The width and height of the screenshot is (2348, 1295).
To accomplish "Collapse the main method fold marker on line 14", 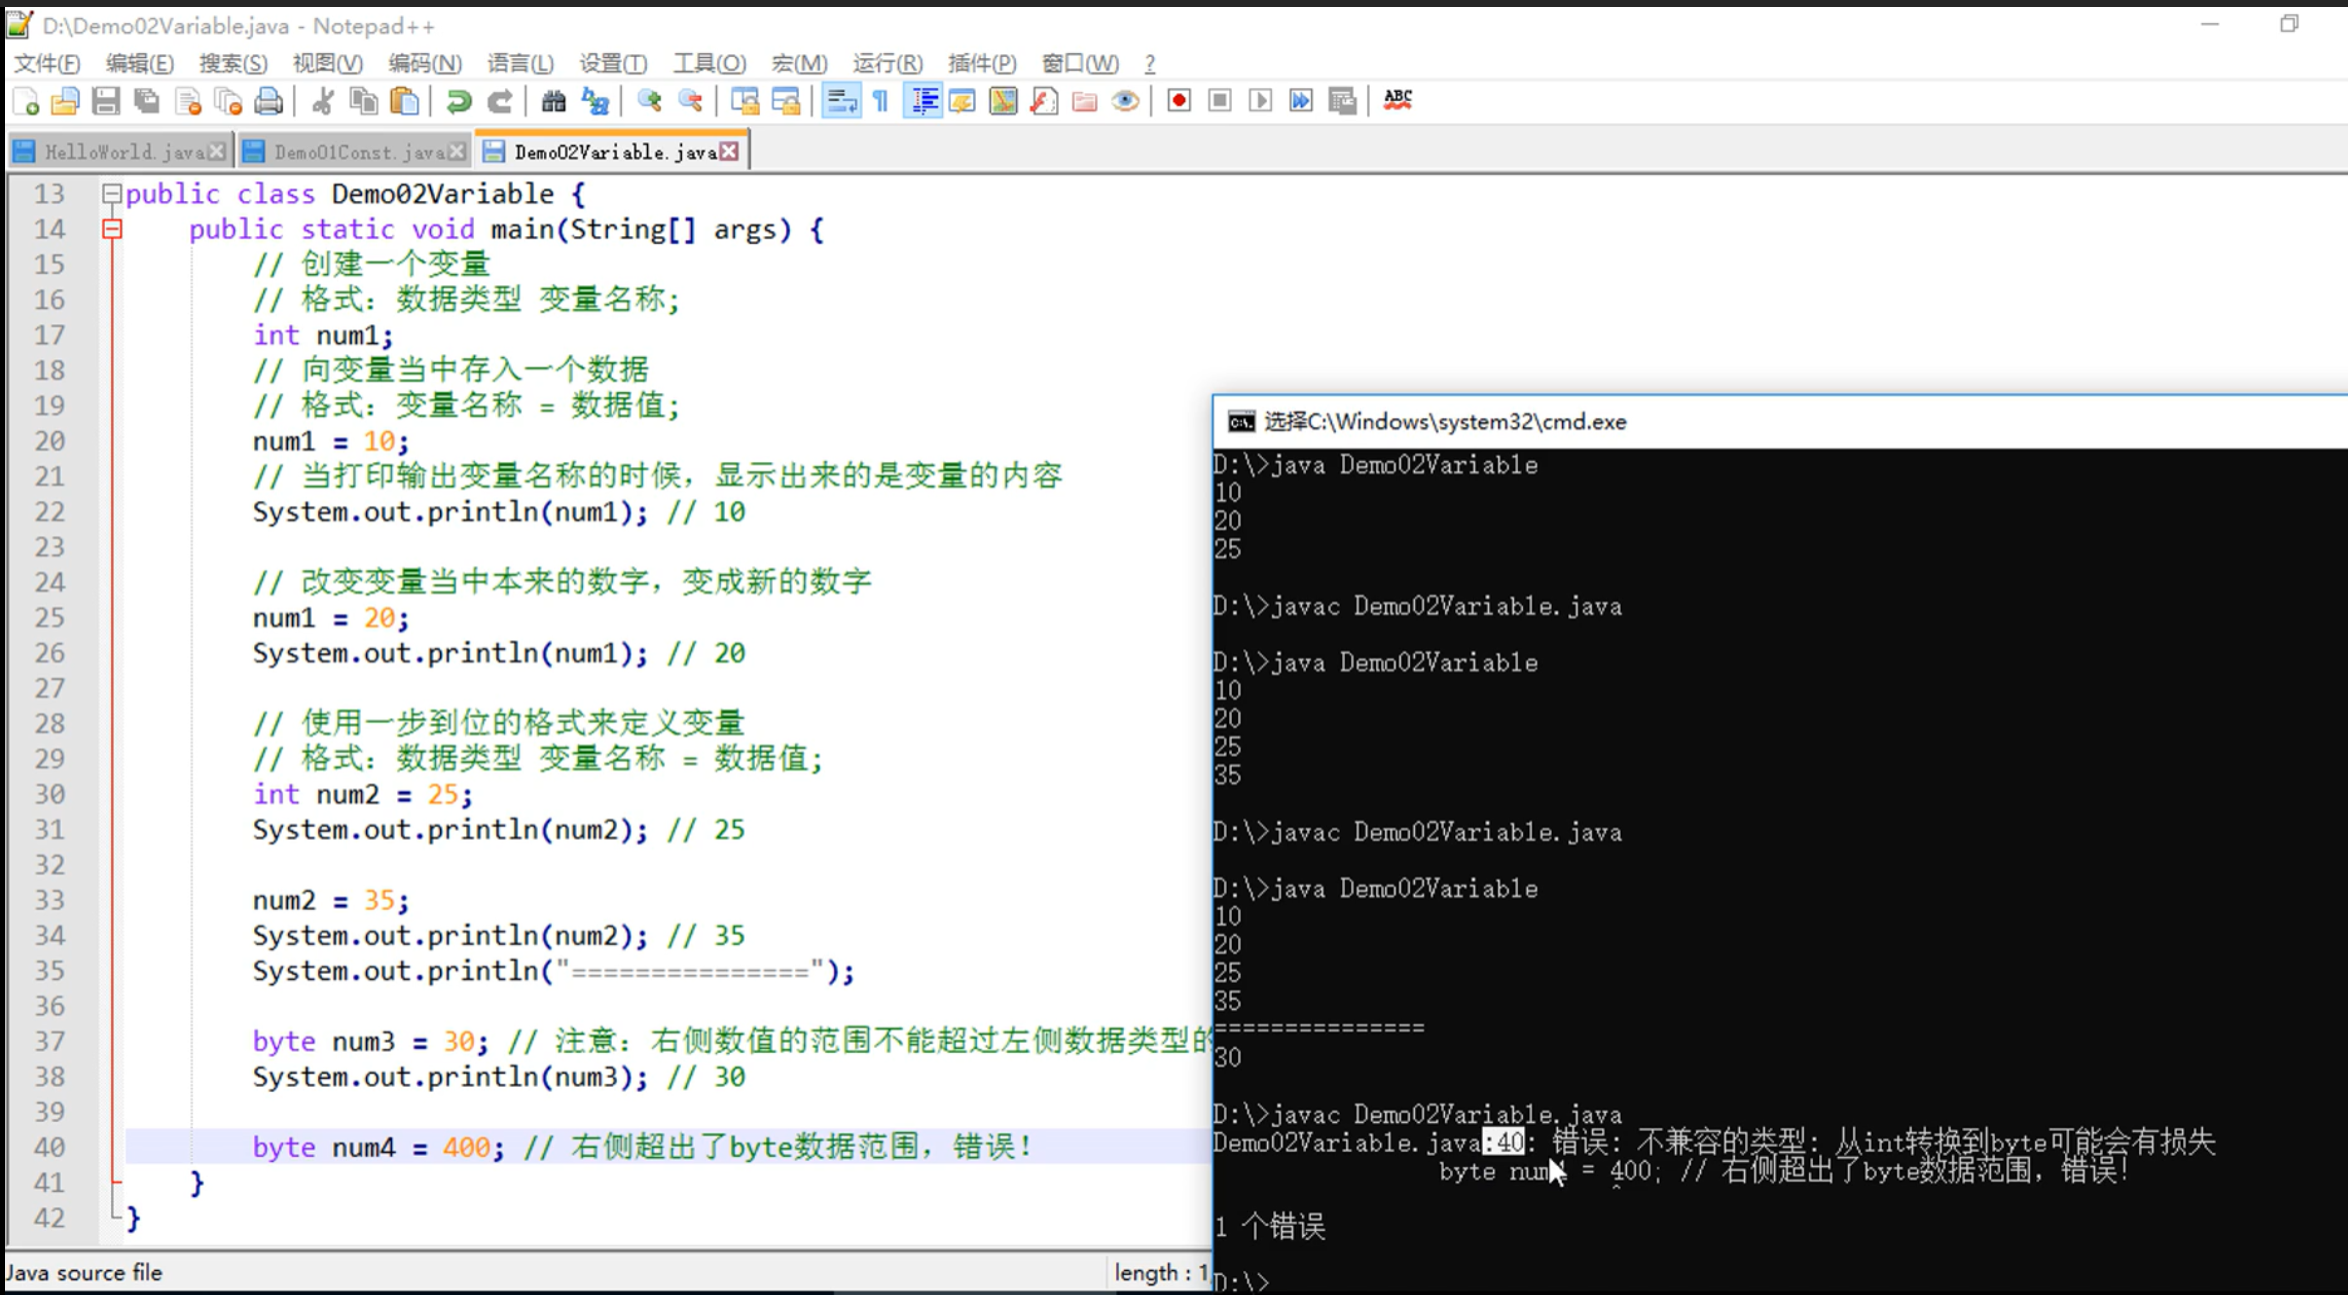I will (112, 230).
